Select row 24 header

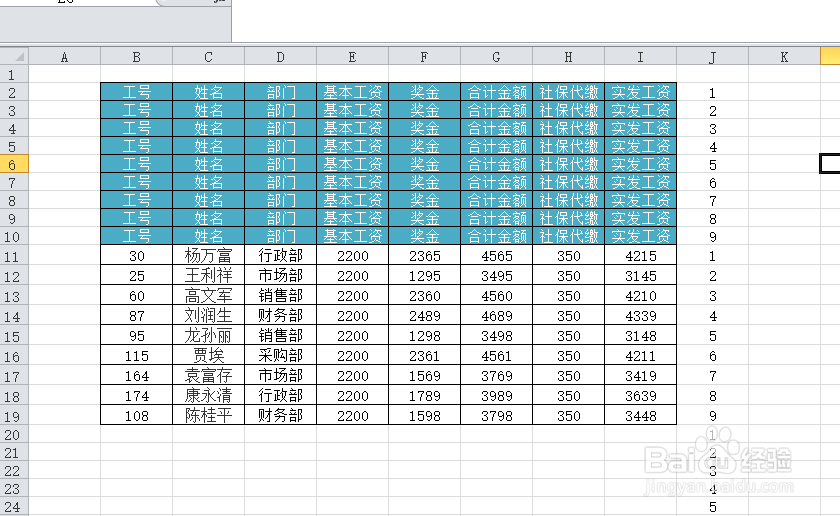tap(12, 506)
